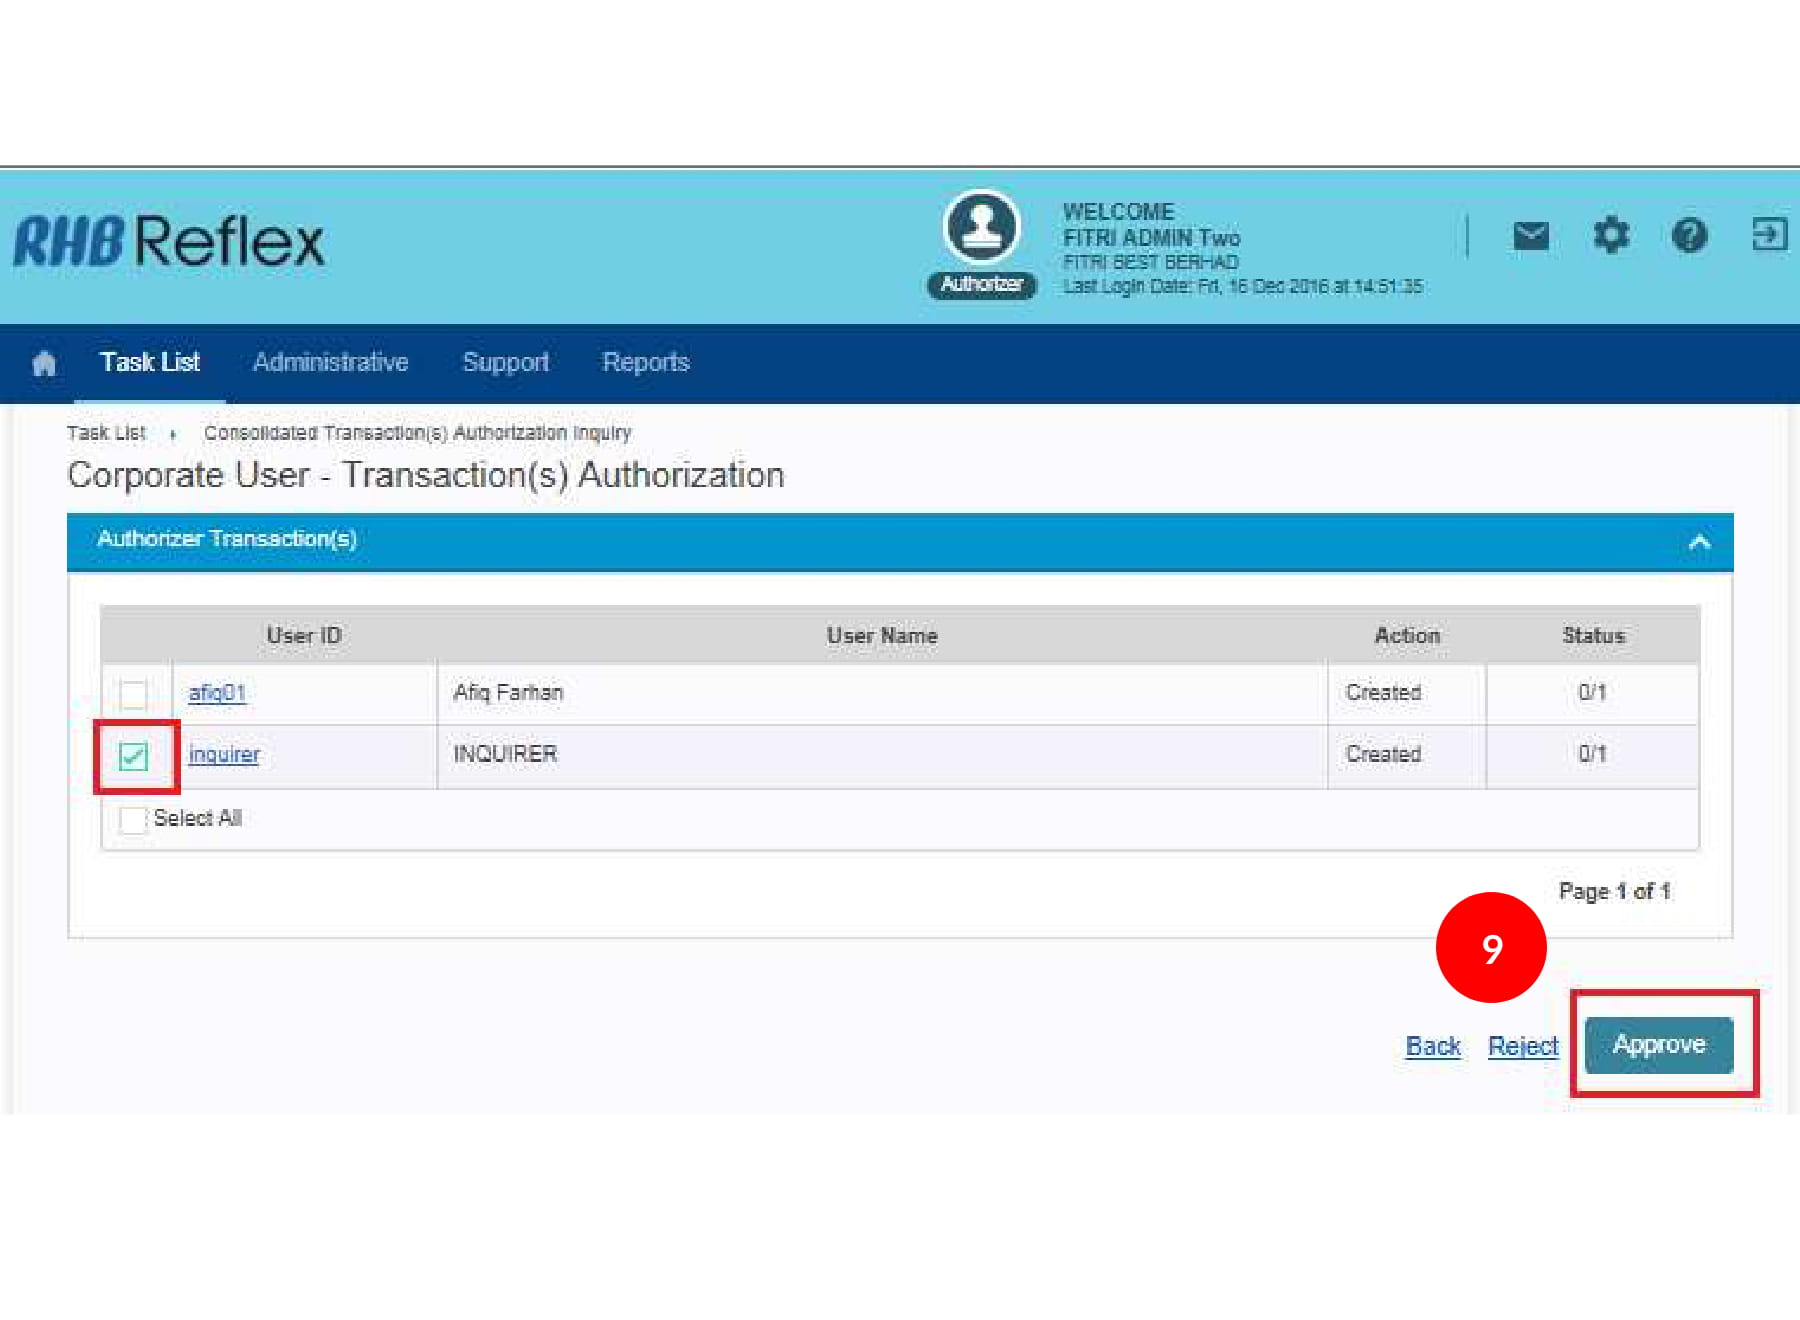Image resolution: width=1800 pixels, height=1320 pixels.
Task: Go back using the Back link
Action: coord(1432,1046)
